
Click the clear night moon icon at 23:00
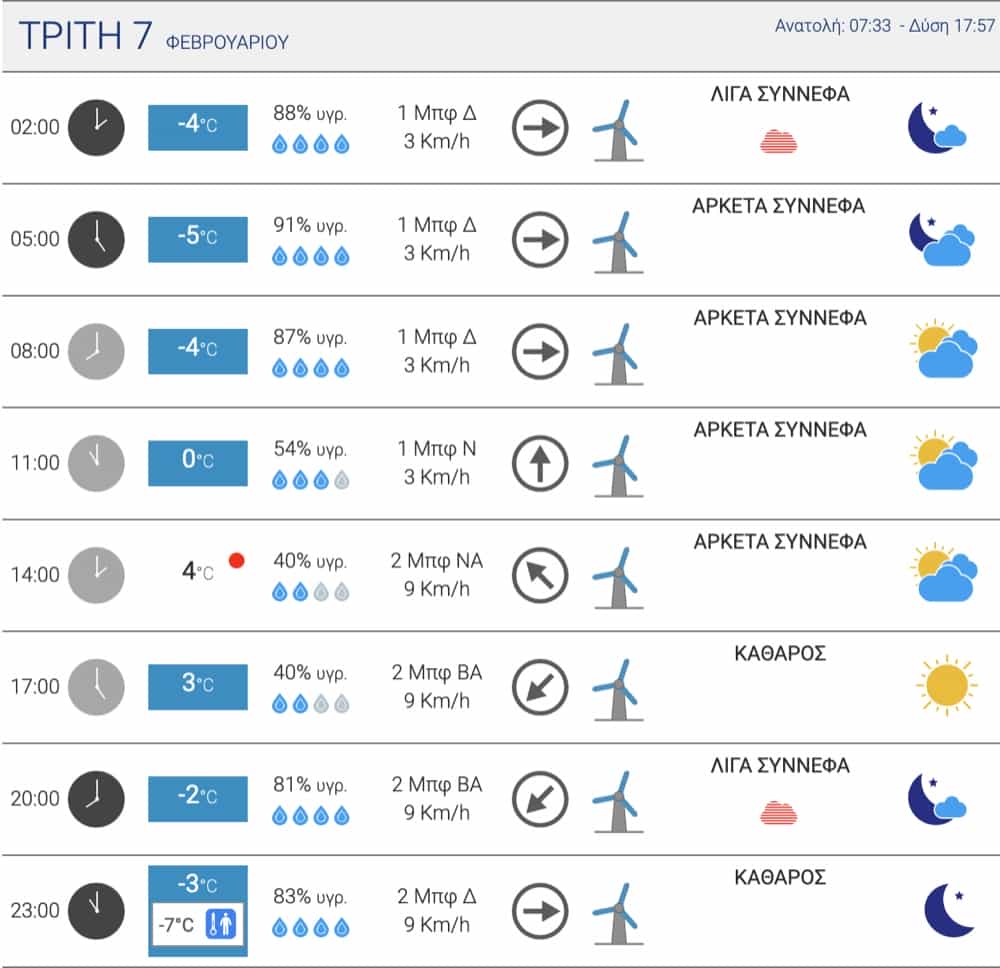[x=948, y=910]
